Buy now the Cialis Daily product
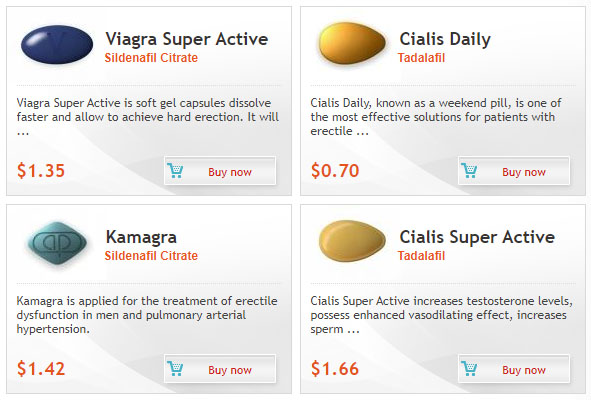Screen dimensions: 591x400 [514, 170]
